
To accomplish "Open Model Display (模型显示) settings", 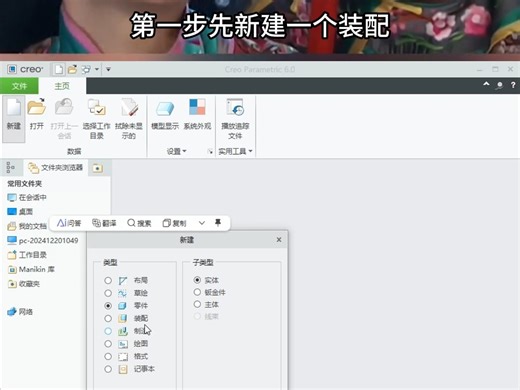I will 165,114.
